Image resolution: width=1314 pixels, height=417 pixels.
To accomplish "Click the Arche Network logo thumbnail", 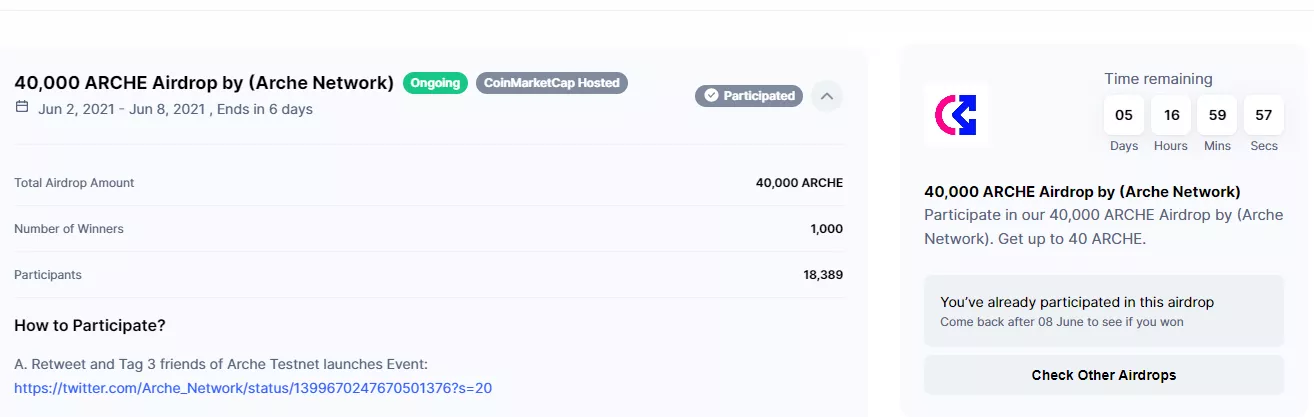I will (x=957, y=115).
